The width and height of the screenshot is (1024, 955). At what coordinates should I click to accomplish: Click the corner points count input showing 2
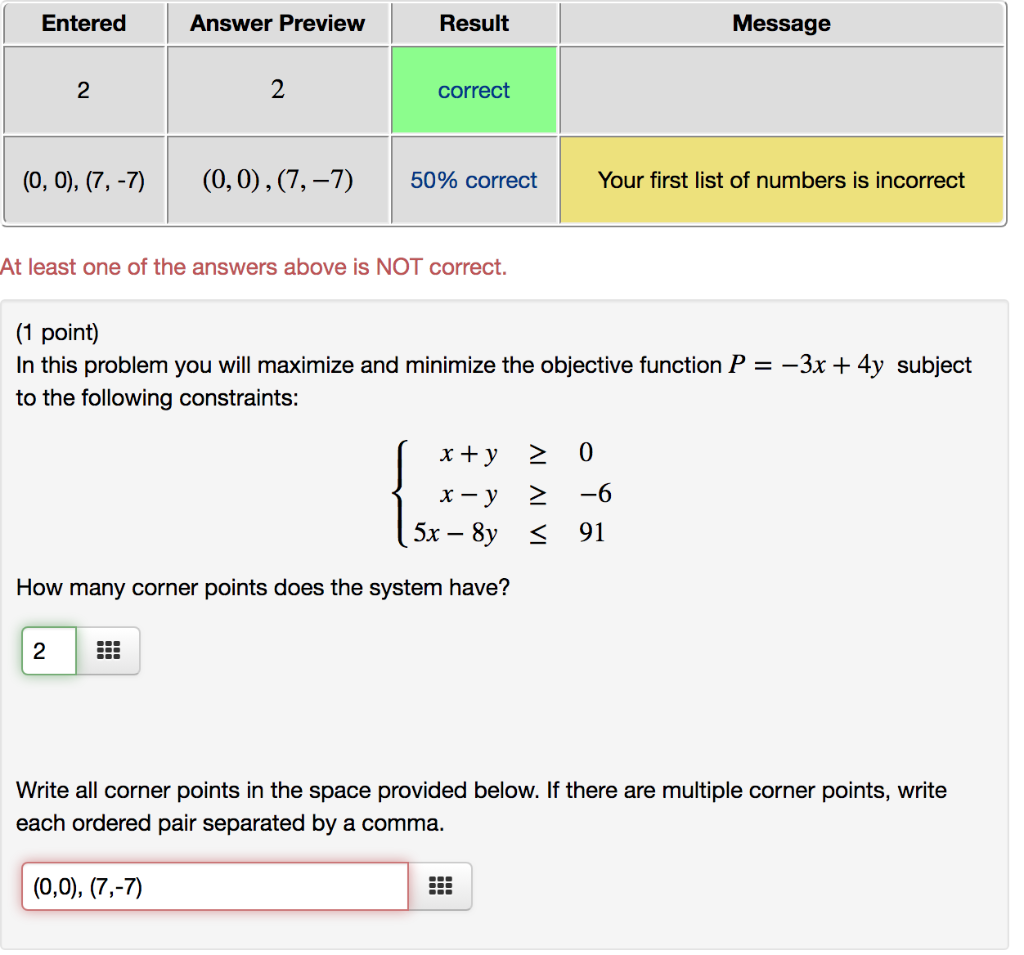click(x=48, y=650)
